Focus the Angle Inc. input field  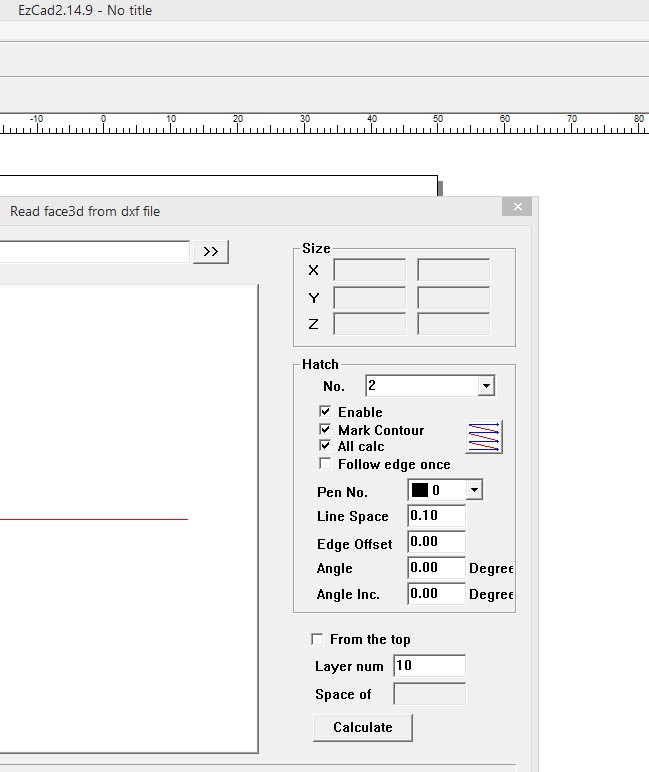click(436, 594)
